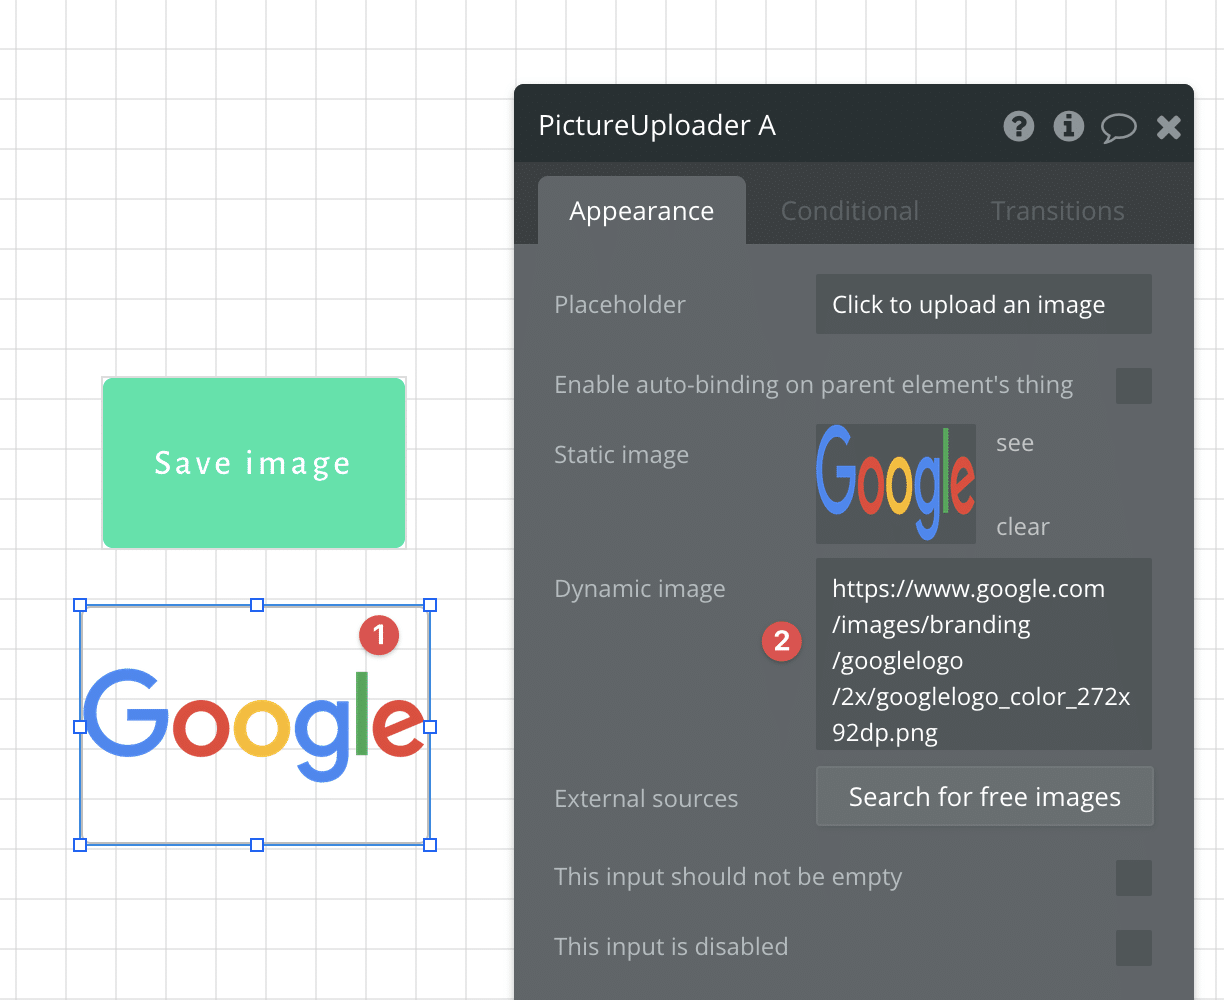The height and width of the screenshot is (1000, 1224).
Task: Enable auto-binding on parent element's thing
Action: pyautogui.click(x=1134, y=386)
